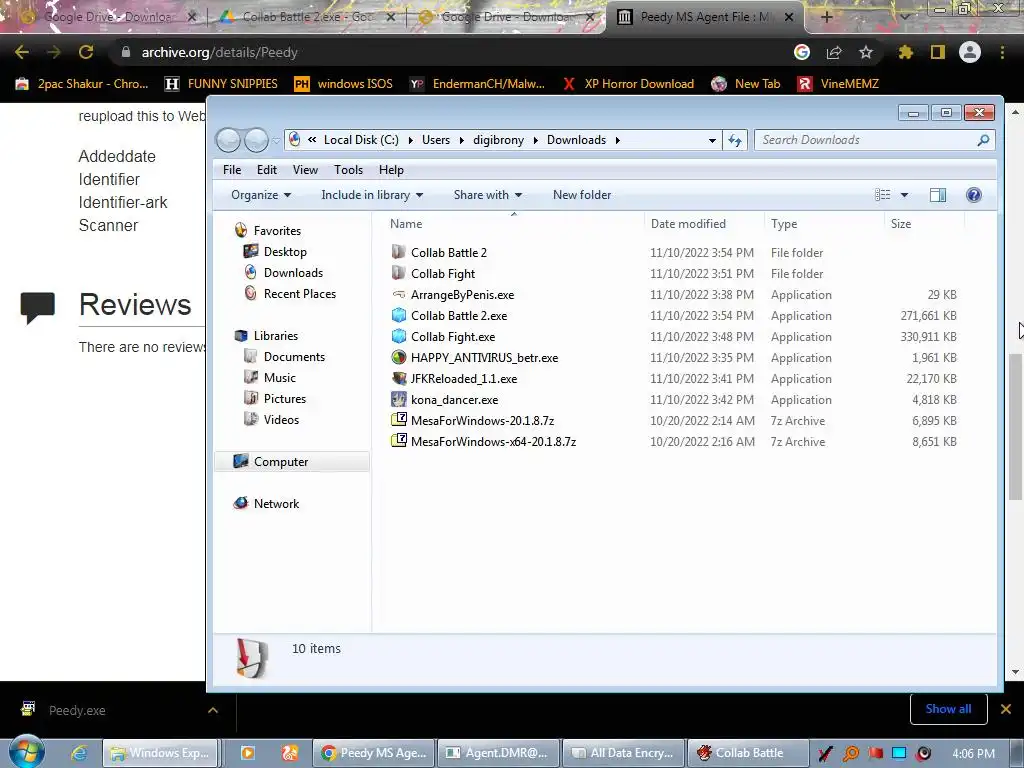
Task: Open Documents library
Action: (294, 357)
